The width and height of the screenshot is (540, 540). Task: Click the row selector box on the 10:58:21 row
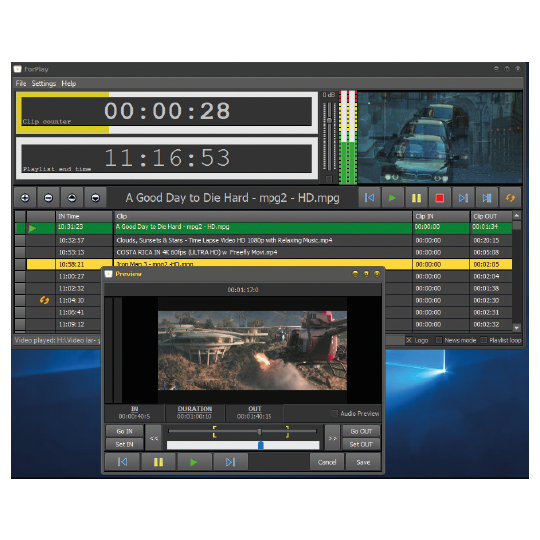point(20,264)
